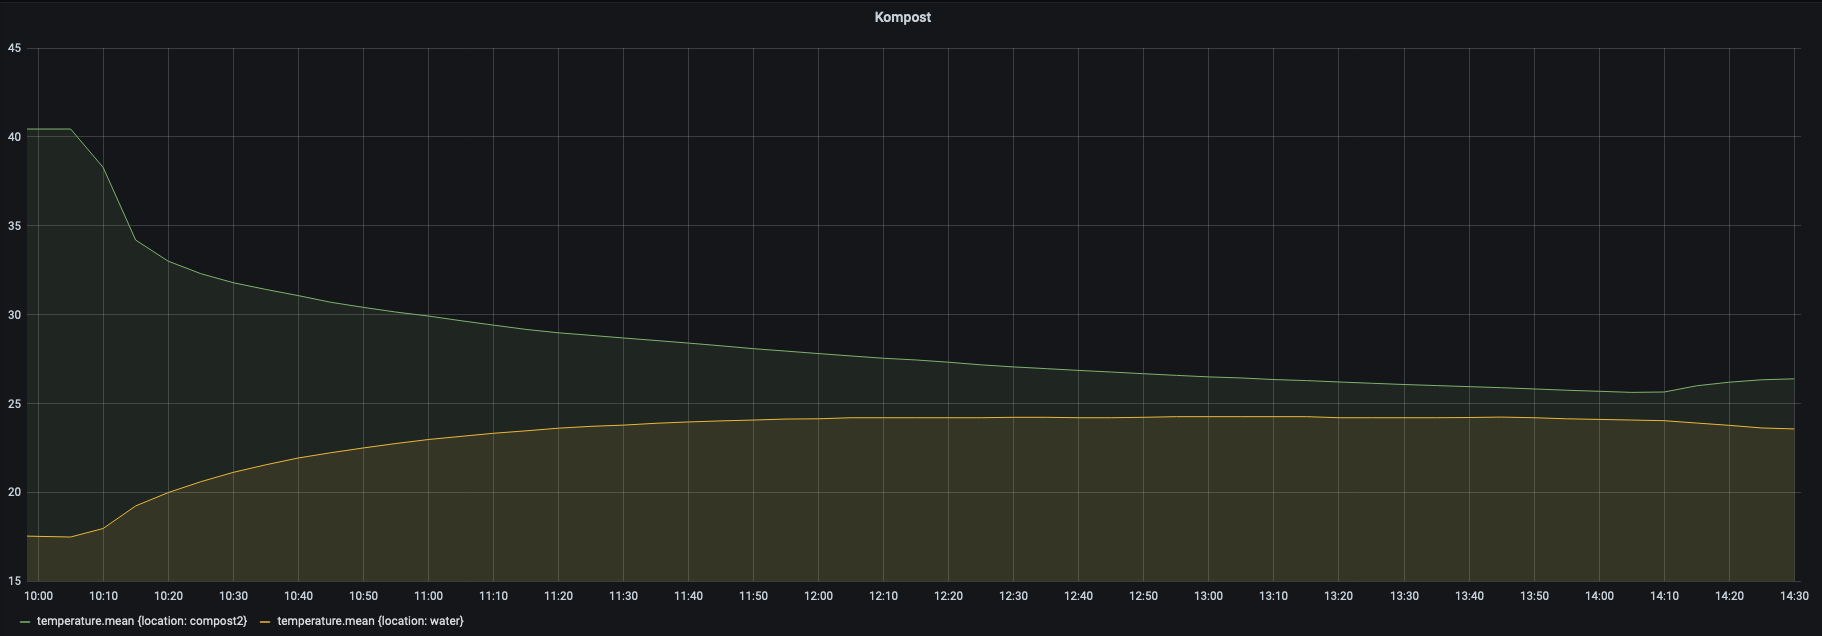Toggle the compost2 temperature series legend label
Screen dimensions: 1822x636
141,621
